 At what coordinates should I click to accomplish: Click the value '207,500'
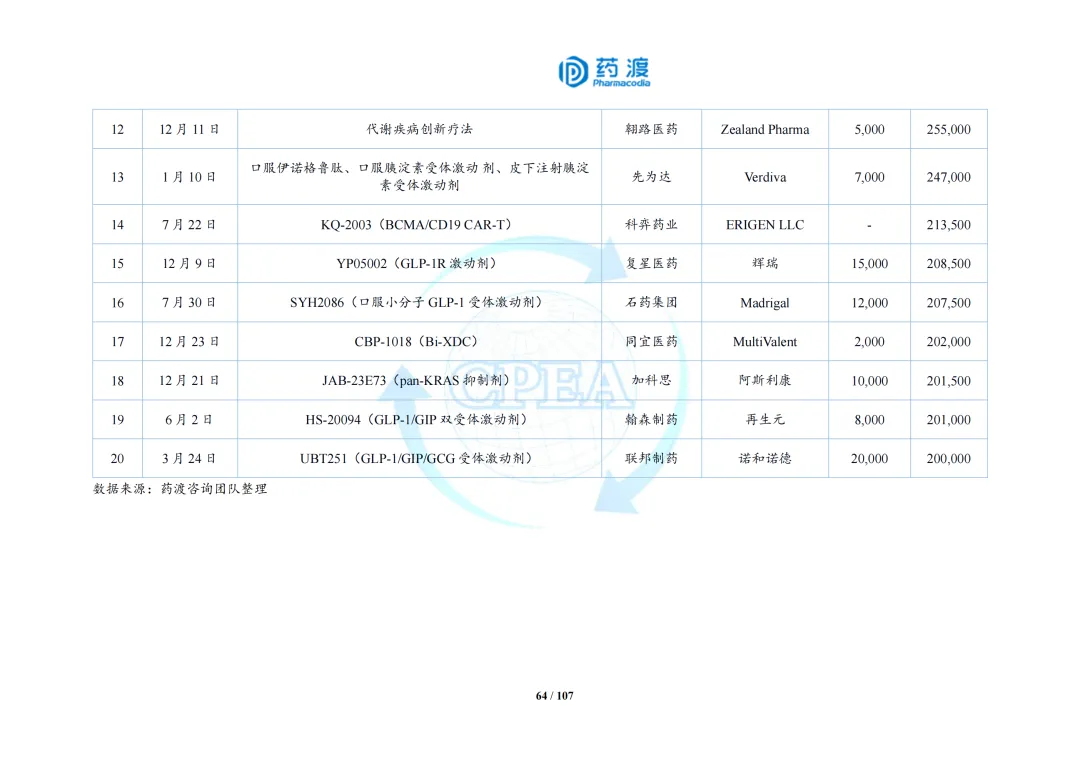948,302
